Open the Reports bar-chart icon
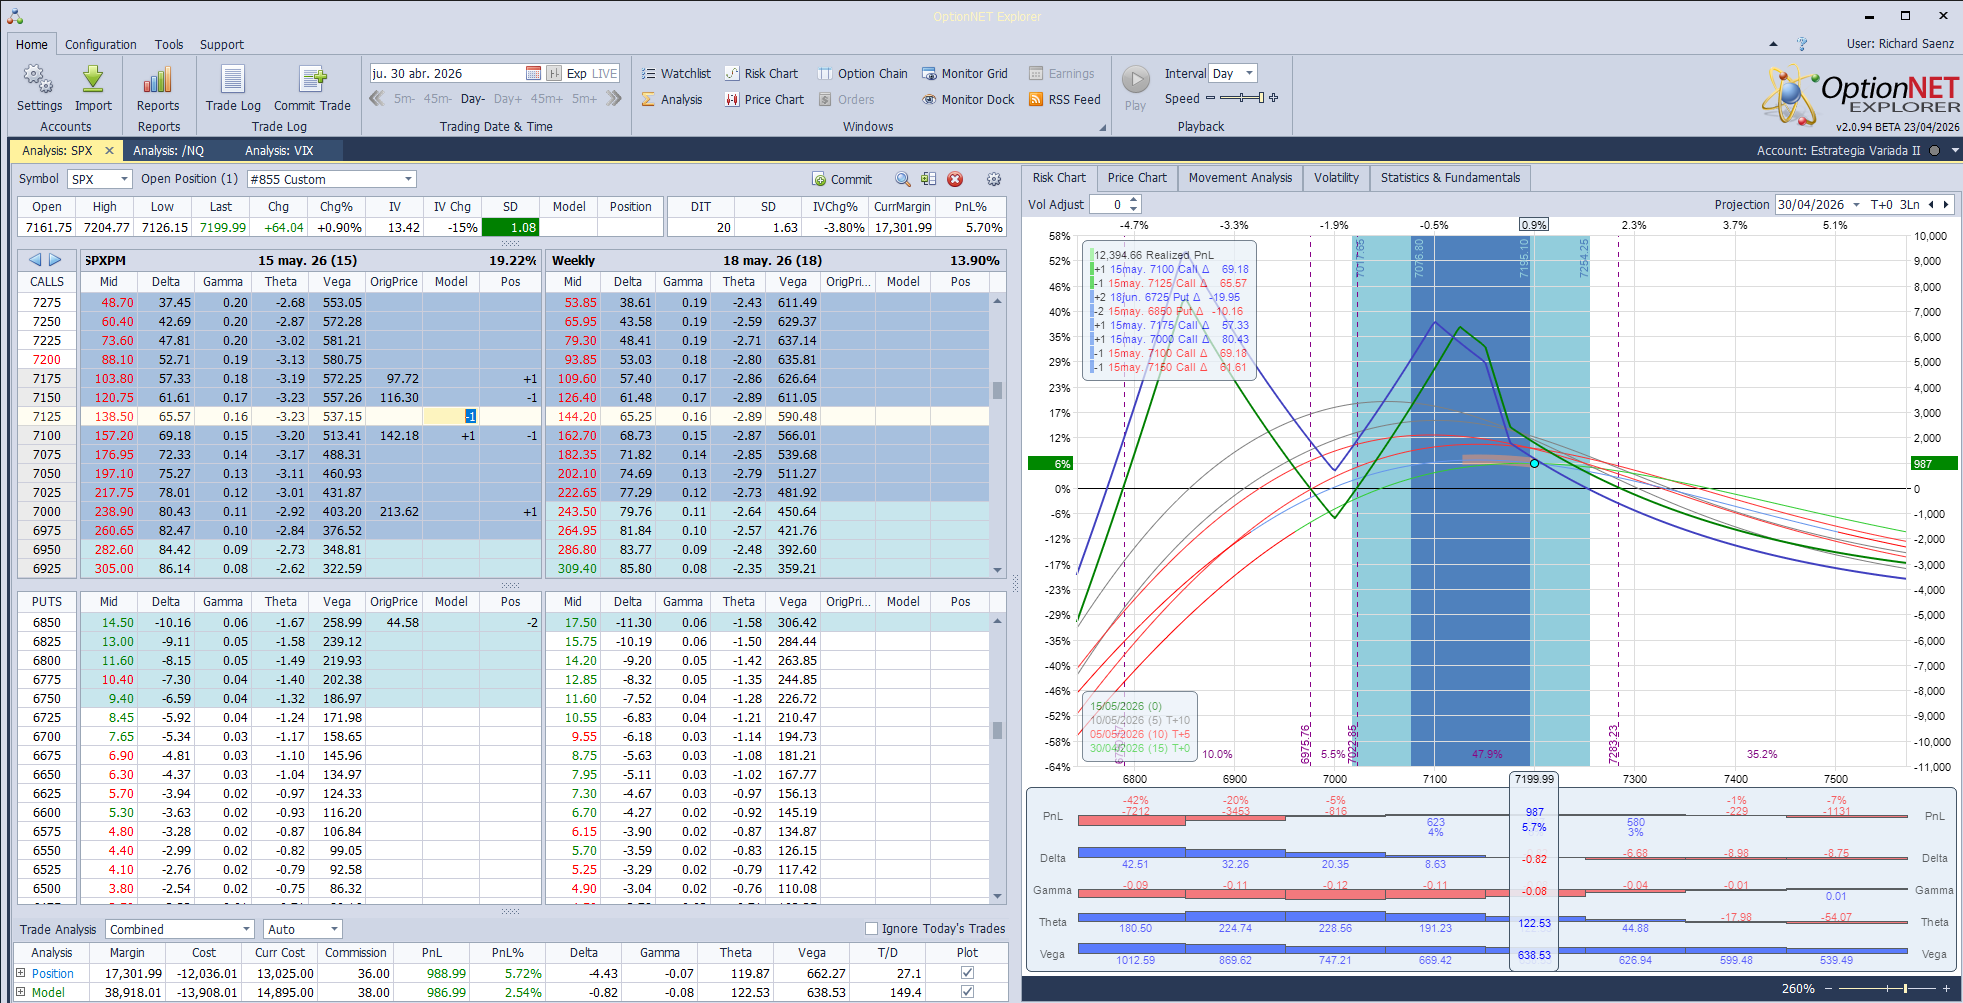Viewport: 1963px width, 1003px height. pos(158,88)
